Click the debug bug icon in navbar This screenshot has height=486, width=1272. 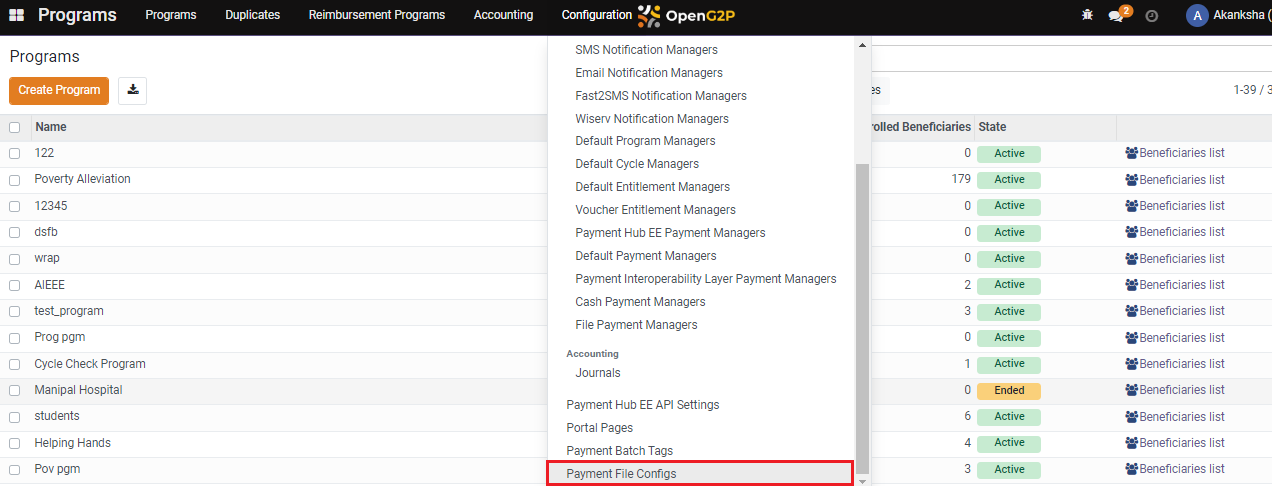tap(1087, 15)
